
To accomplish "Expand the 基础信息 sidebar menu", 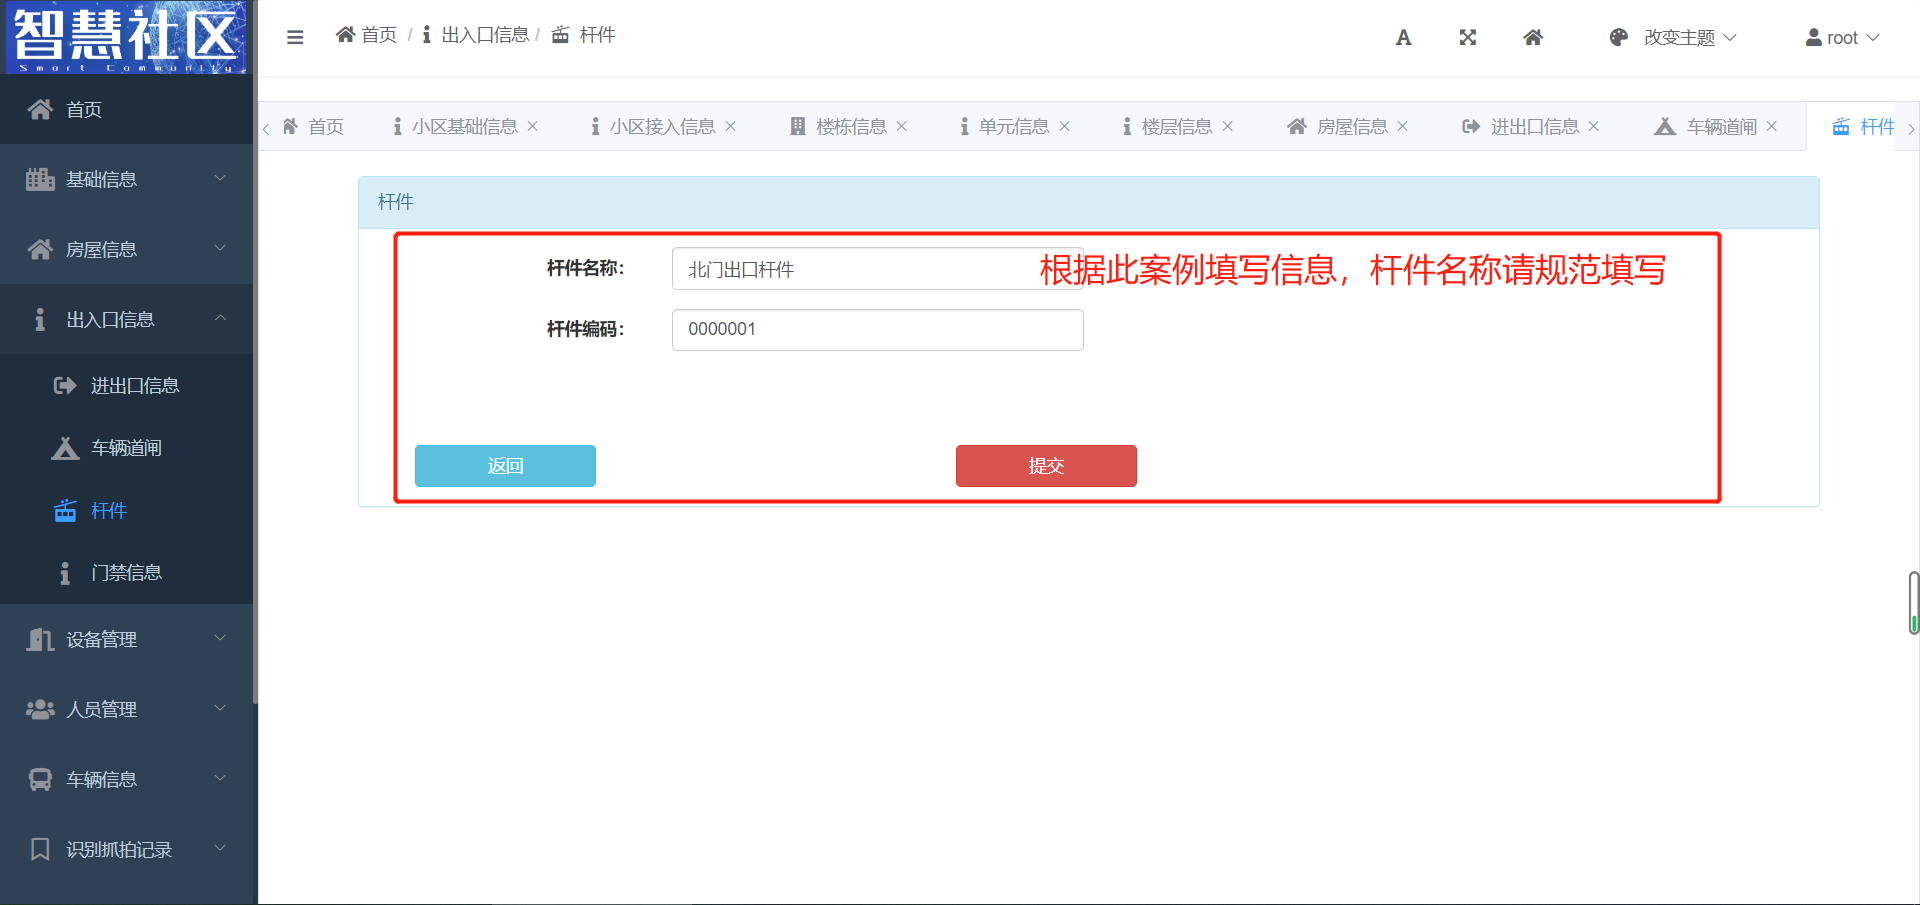I will (x=126, y=179).
